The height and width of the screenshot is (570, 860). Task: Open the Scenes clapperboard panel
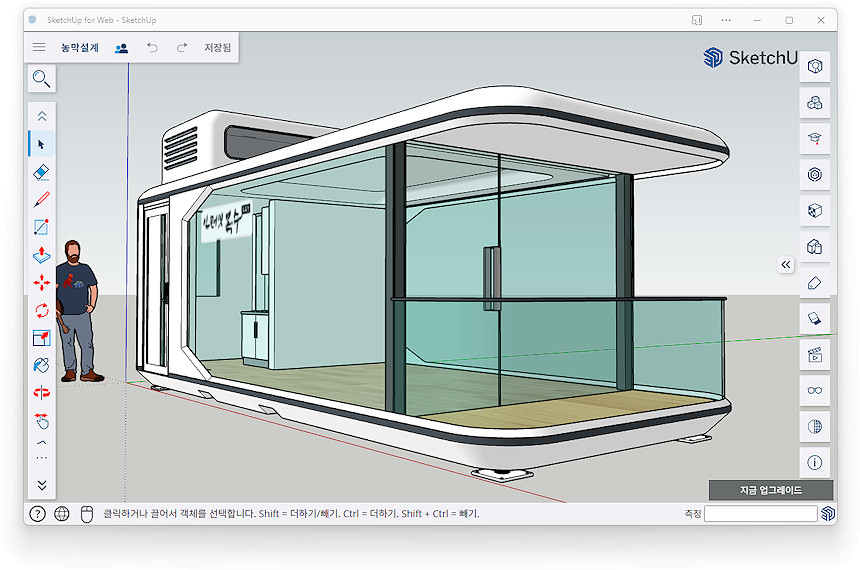(x=814, y=355)
